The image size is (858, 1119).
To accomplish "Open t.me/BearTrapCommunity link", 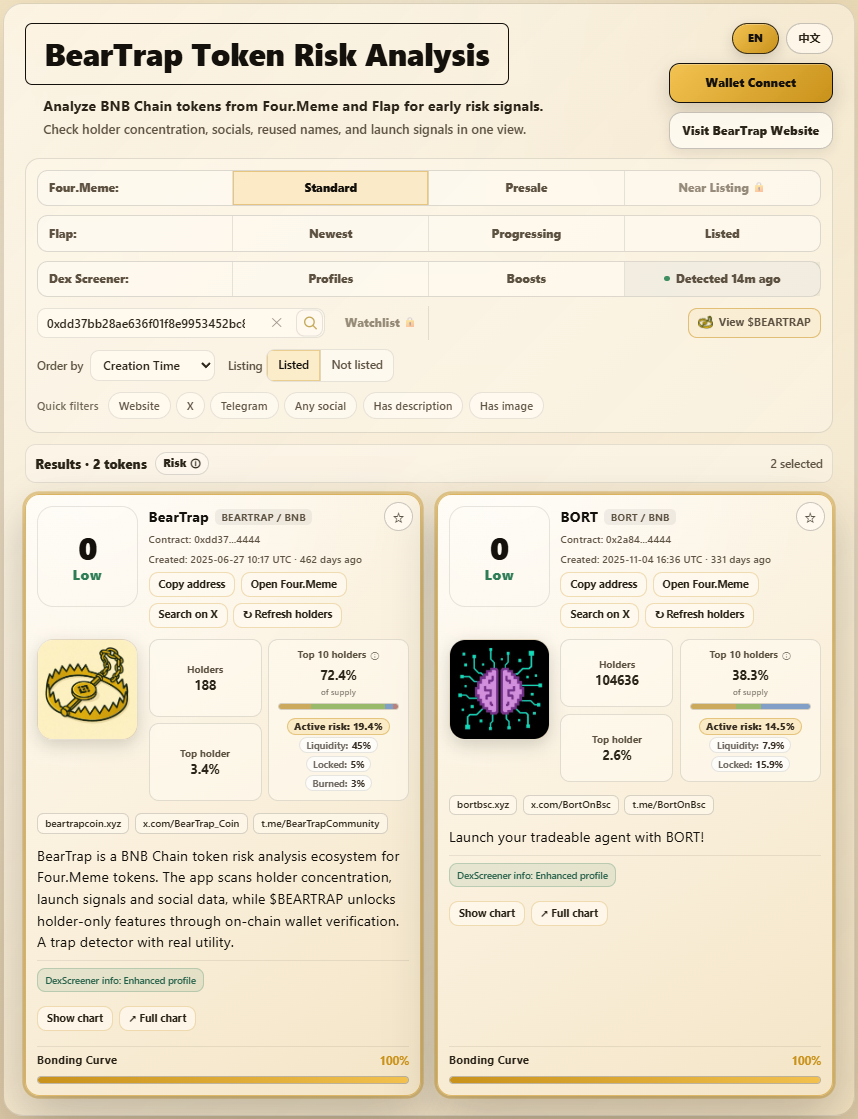I will coord(320,824).
